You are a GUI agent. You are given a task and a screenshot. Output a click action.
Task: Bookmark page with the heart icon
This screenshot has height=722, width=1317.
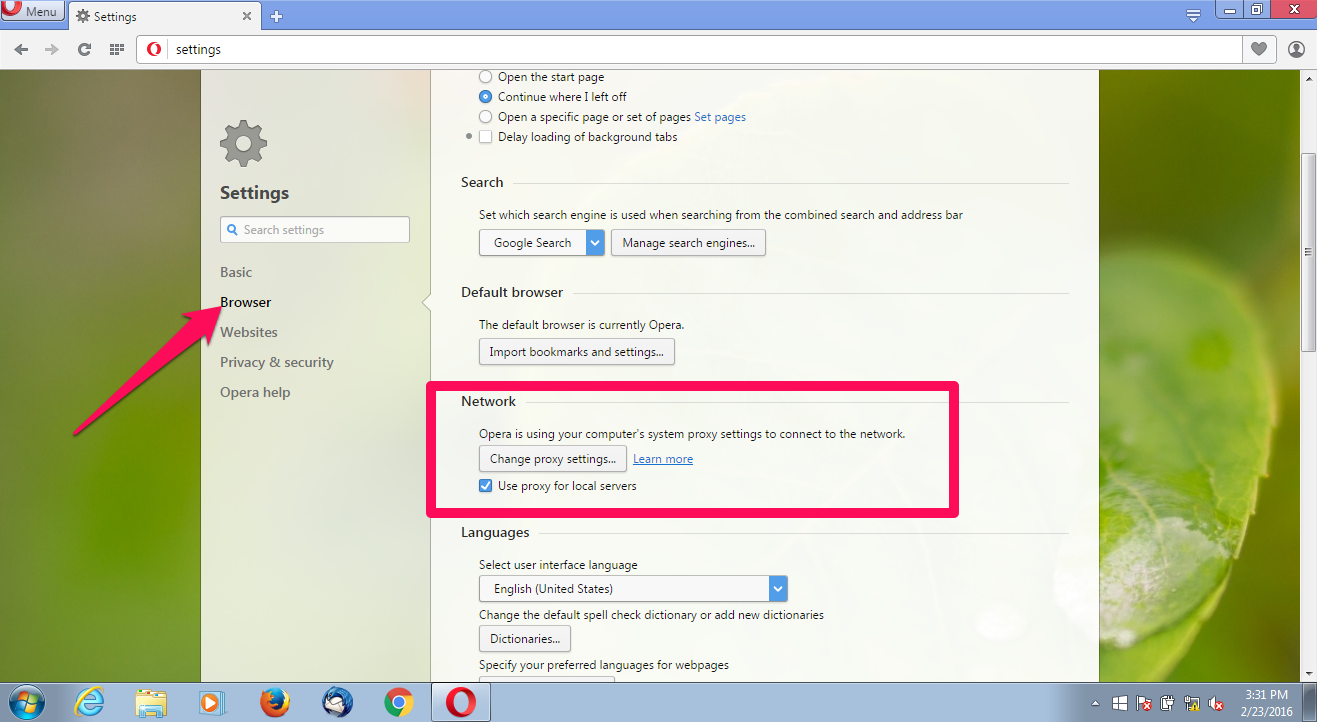pyautogui.click(x=1259, y=49)
